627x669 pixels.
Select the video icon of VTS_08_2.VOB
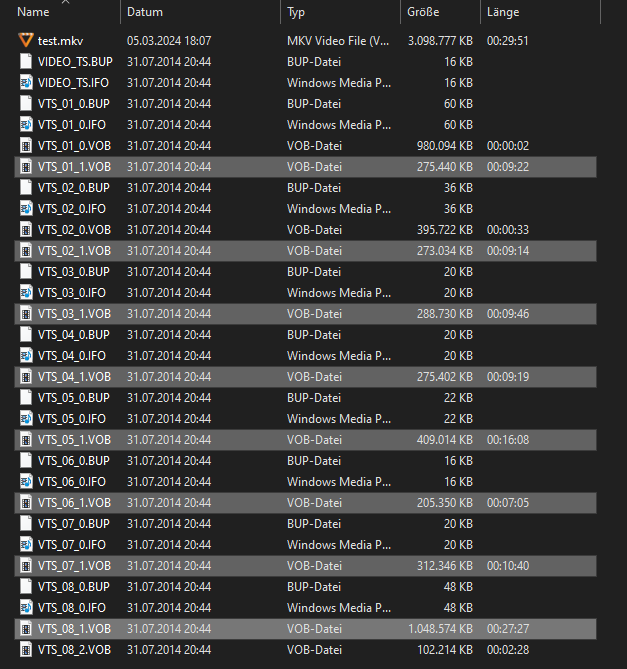point(26,649)
